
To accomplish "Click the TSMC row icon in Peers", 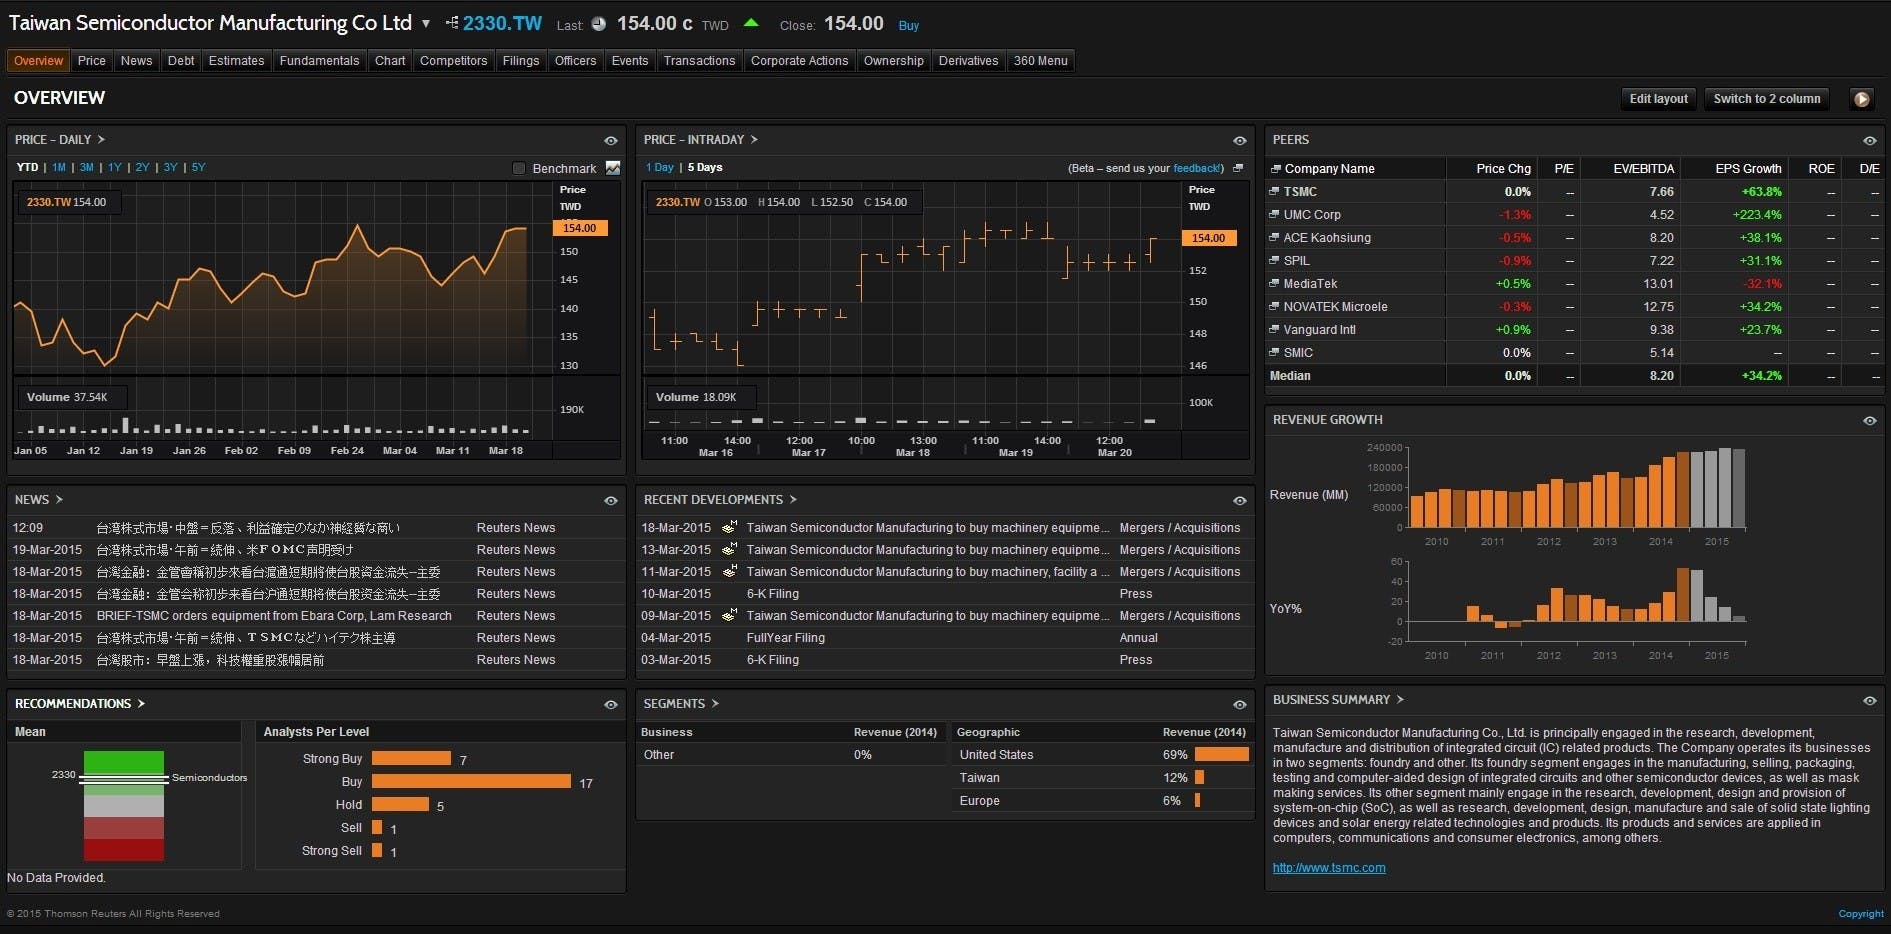I will (1275, 191).
